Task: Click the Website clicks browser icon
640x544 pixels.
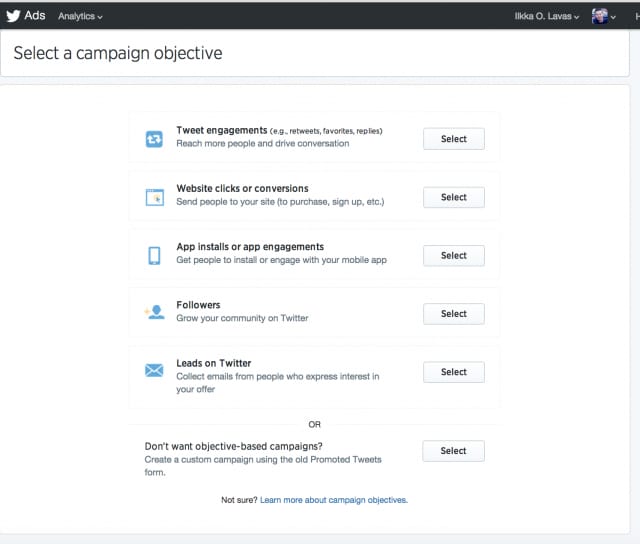Action: click(x=154, y=197)
